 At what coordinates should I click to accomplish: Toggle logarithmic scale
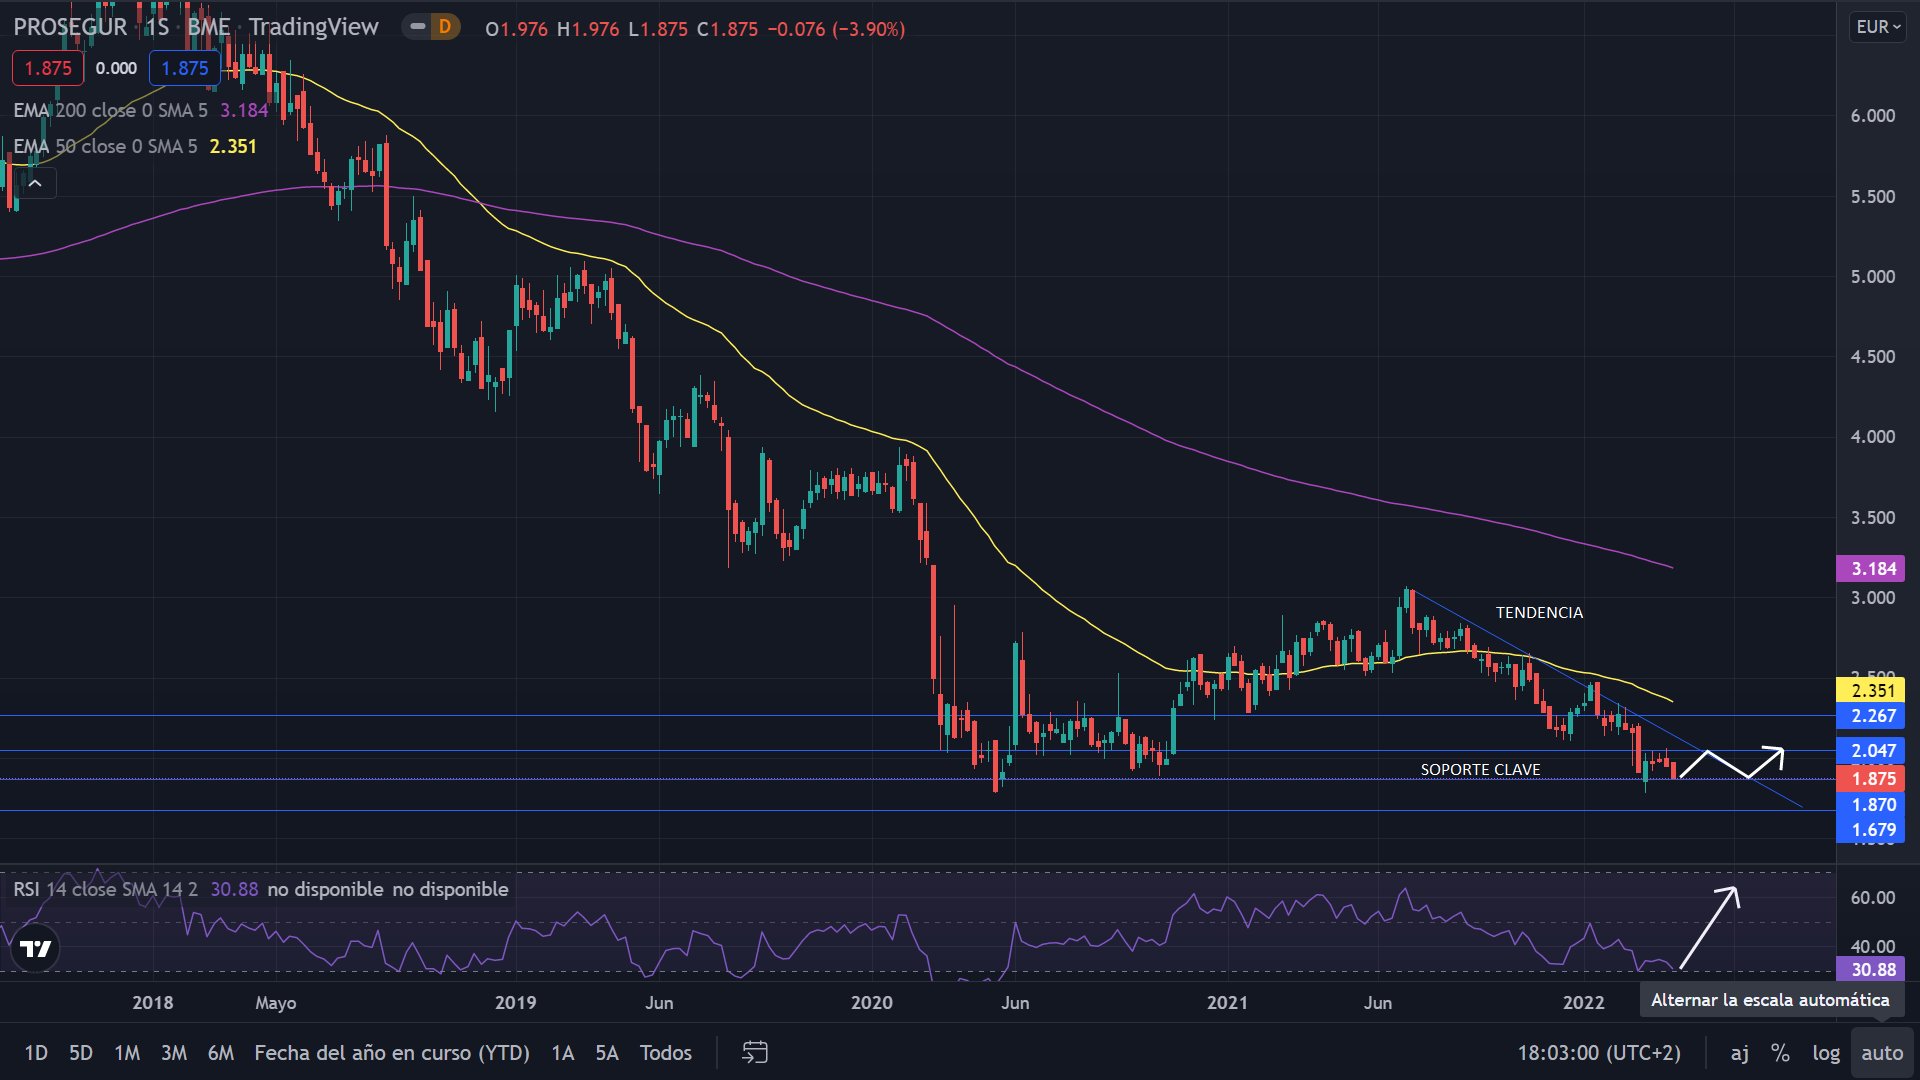[x=1826, y=1052]
